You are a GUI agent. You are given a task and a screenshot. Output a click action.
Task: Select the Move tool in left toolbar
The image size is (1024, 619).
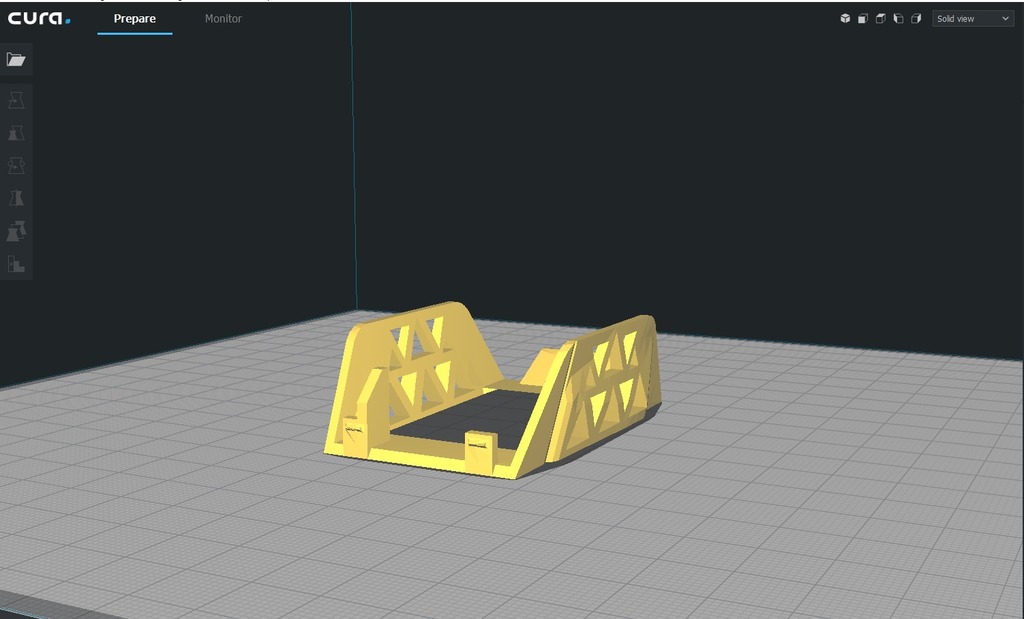[16, 101]
